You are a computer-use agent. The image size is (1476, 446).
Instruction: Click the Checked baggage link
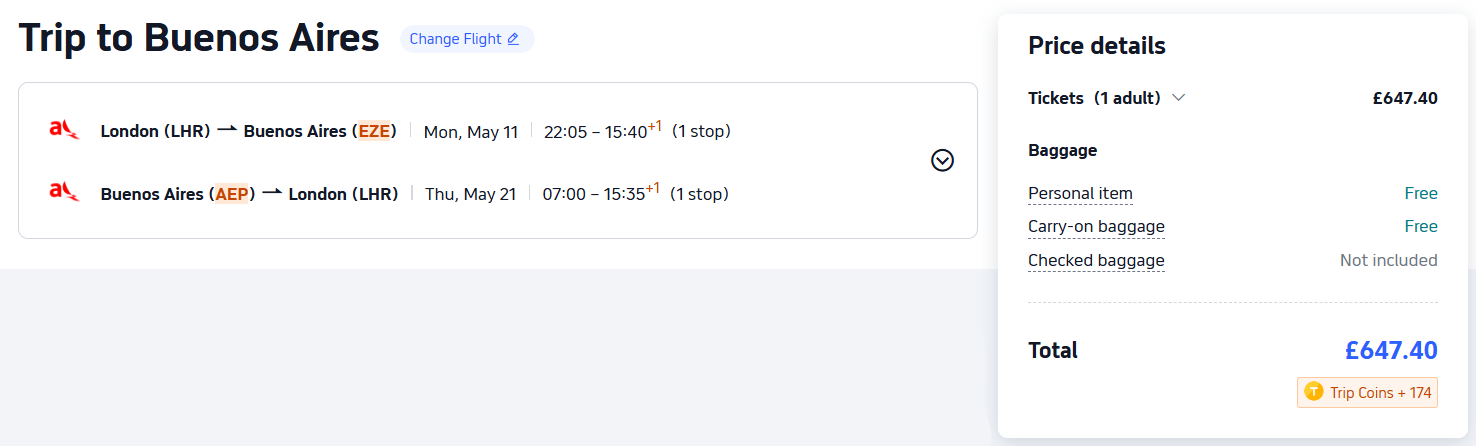click(1096, 261)
